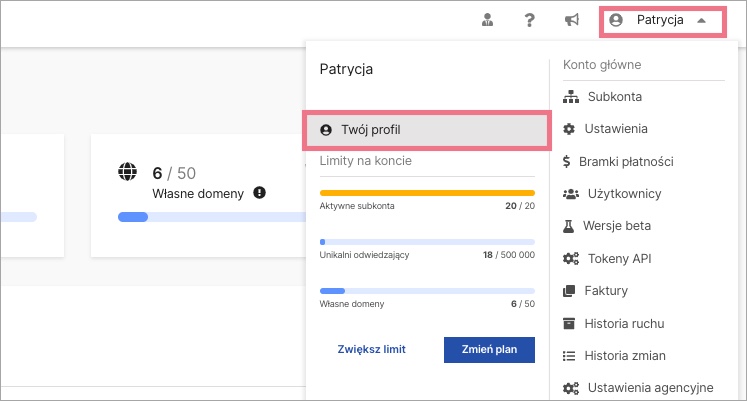Click the archive icon for Historia ruchu
Screen dimensions: 747x401
click(569, 324)
